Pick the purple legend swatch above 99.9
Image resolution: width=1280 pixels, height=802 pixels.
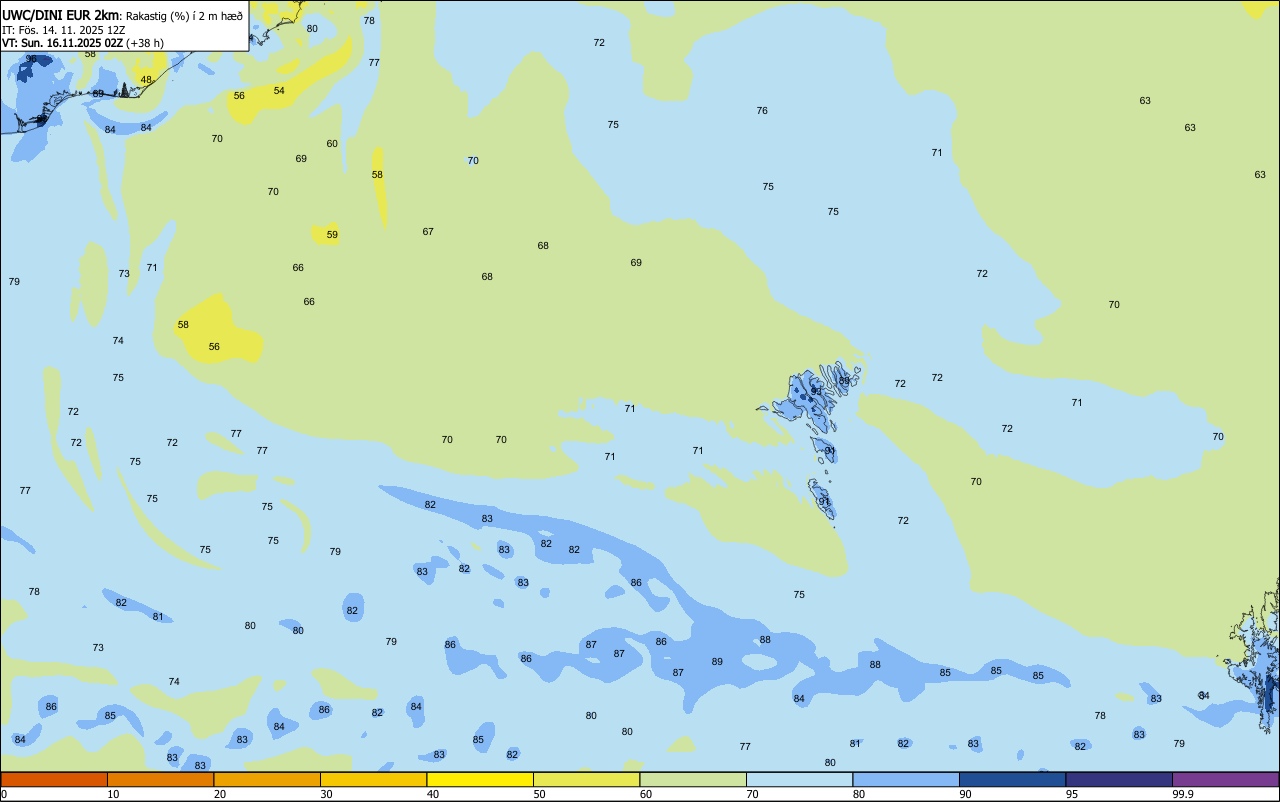[1225, 779]
